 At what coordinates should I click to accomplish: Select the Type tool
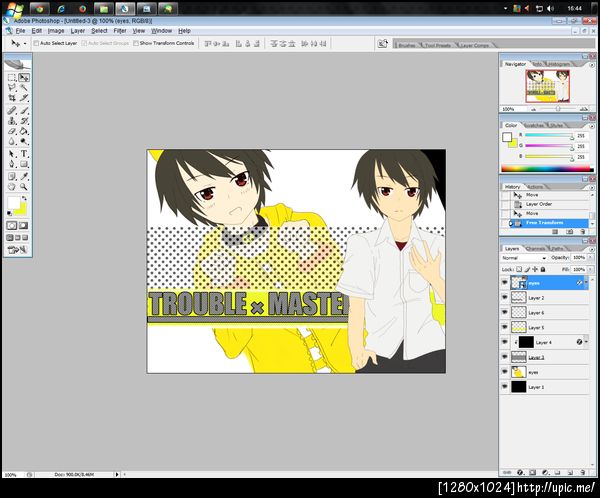pos(24,154)
